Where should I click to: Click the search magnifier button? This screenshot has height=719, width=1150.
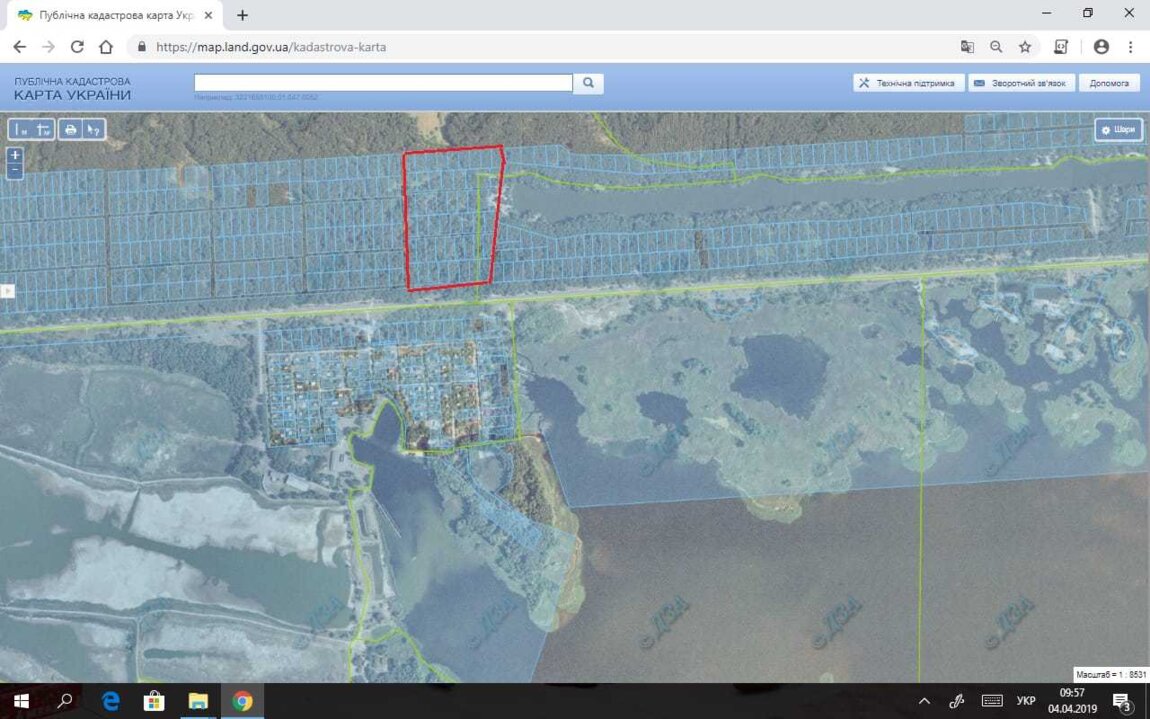588,83
